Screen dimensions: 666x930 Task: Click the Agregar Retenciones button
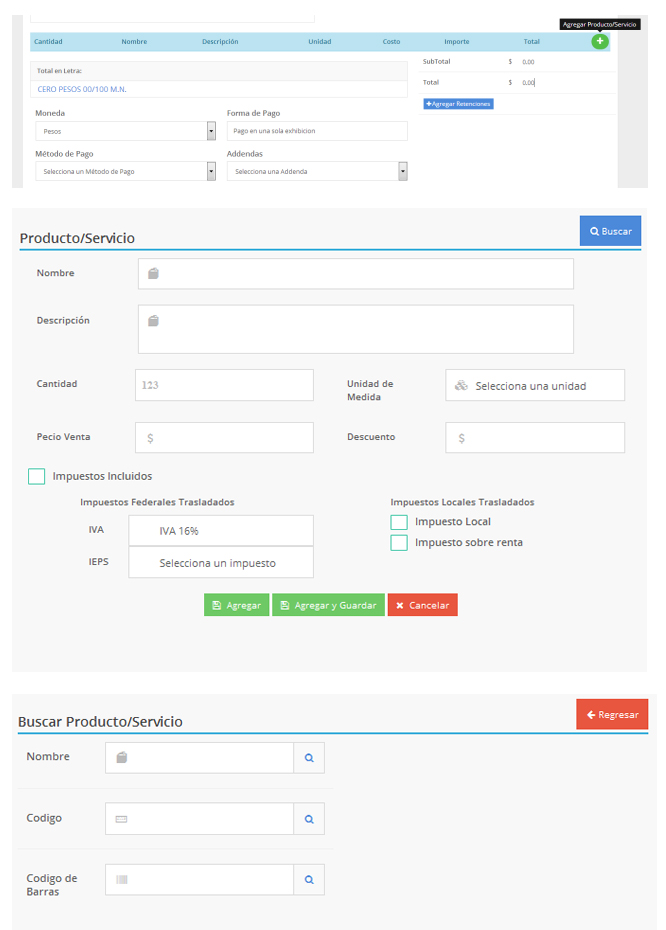(x=458, y=104)
